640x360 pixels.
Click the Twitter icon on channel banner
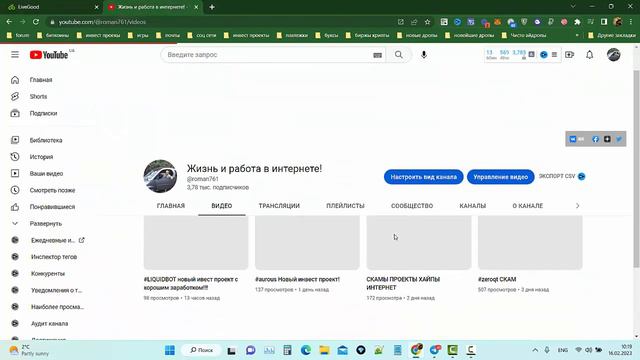click(x=619, y=139)
